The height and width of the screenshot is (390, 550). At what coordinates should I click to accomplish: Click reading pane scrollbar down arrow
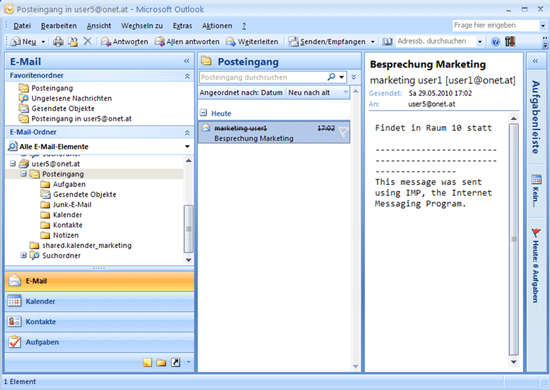coord(514,362)
